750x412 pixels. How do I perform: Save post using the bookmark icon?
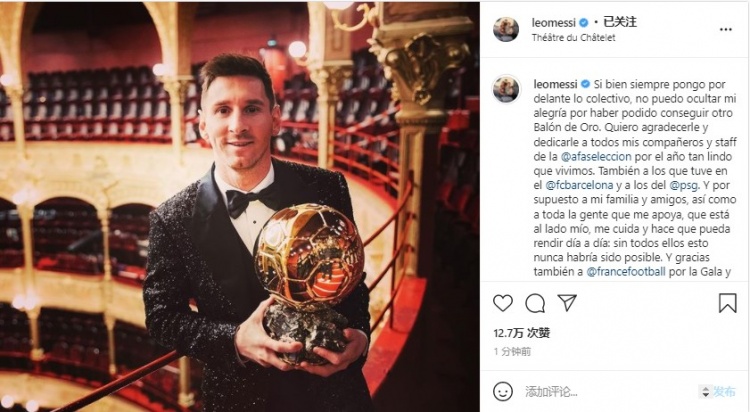point(728,303)
